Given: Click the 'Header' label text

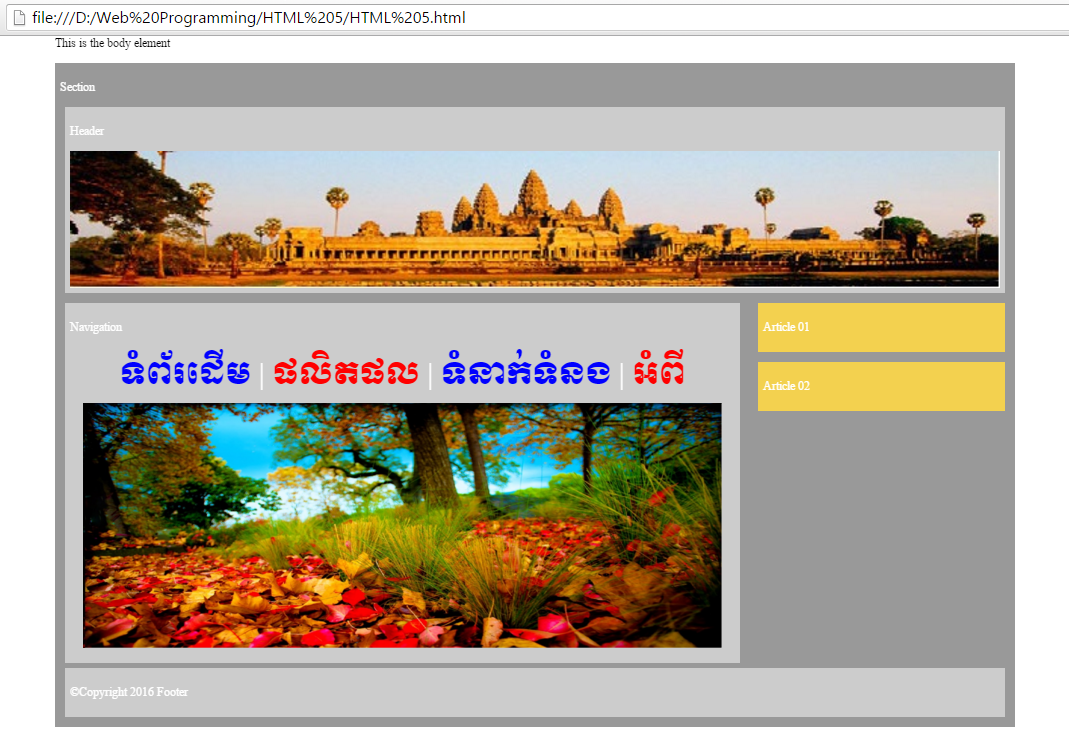Looking at the screenshot, I should pyautogui.click(x=87, y=131).
